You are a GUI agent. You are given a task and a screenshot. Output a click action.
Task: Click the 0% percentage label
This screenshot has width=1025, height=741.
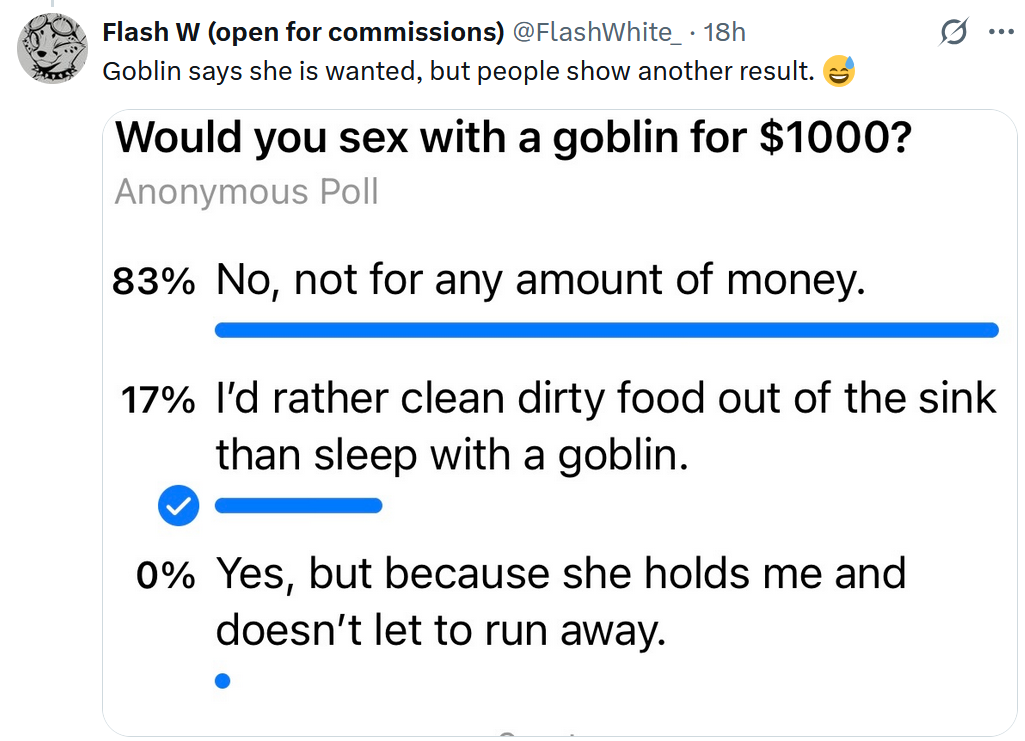point(166,577)
